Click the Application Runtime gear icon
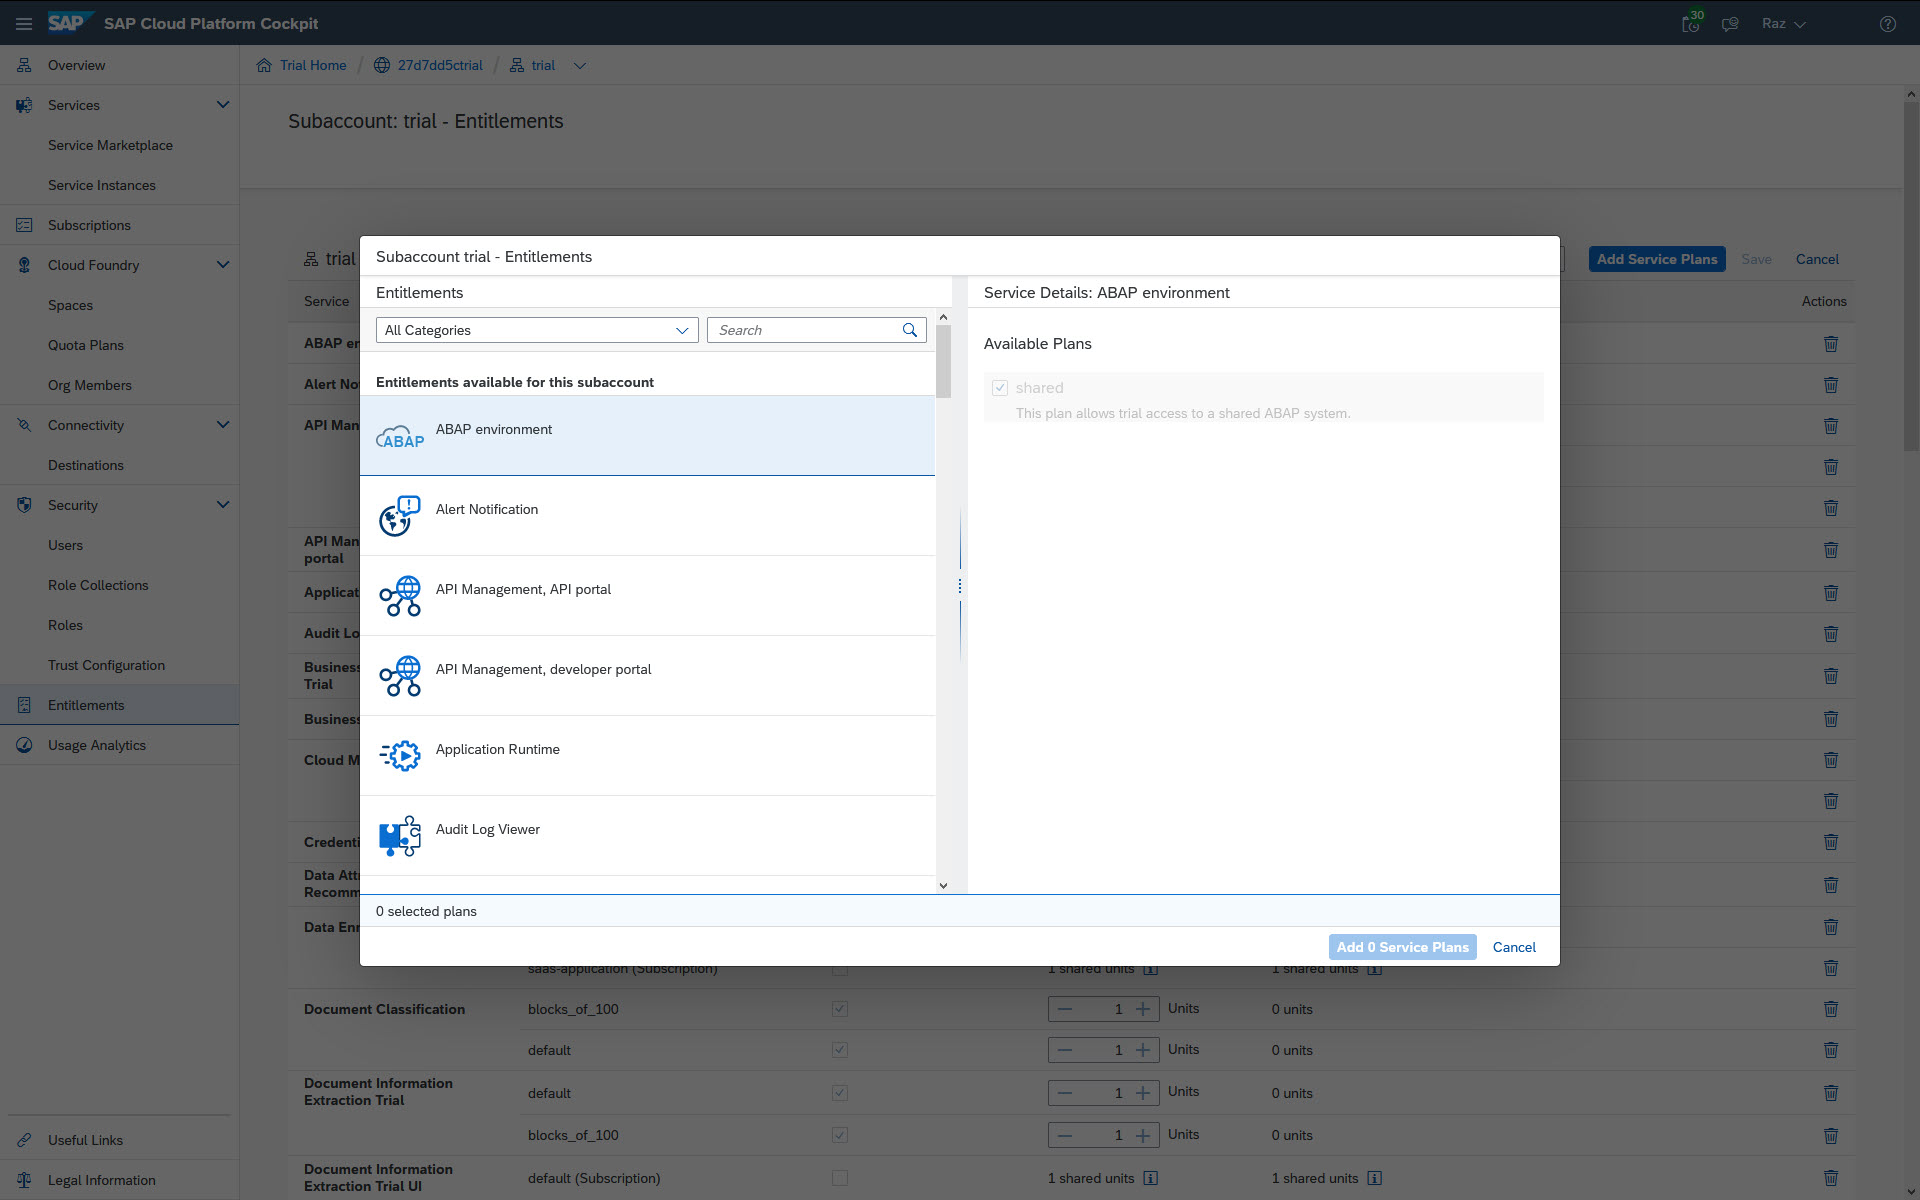 pyautogui.click(x=400, y=756)
